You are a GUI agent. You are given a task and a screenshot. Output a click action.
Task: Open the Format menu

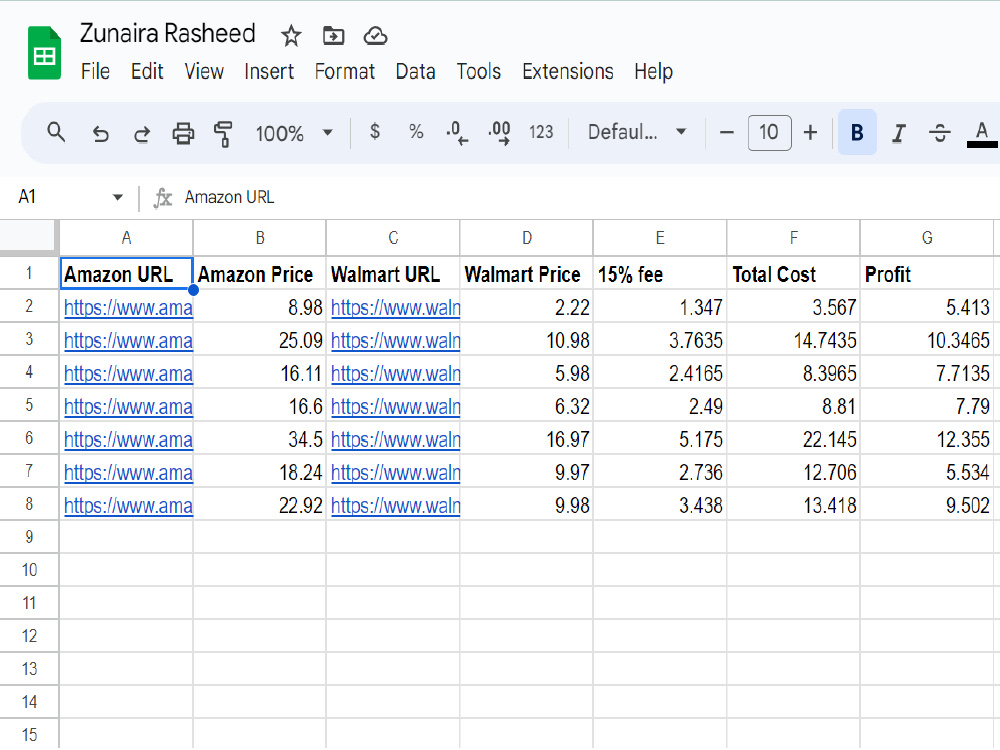click(345, 71)
